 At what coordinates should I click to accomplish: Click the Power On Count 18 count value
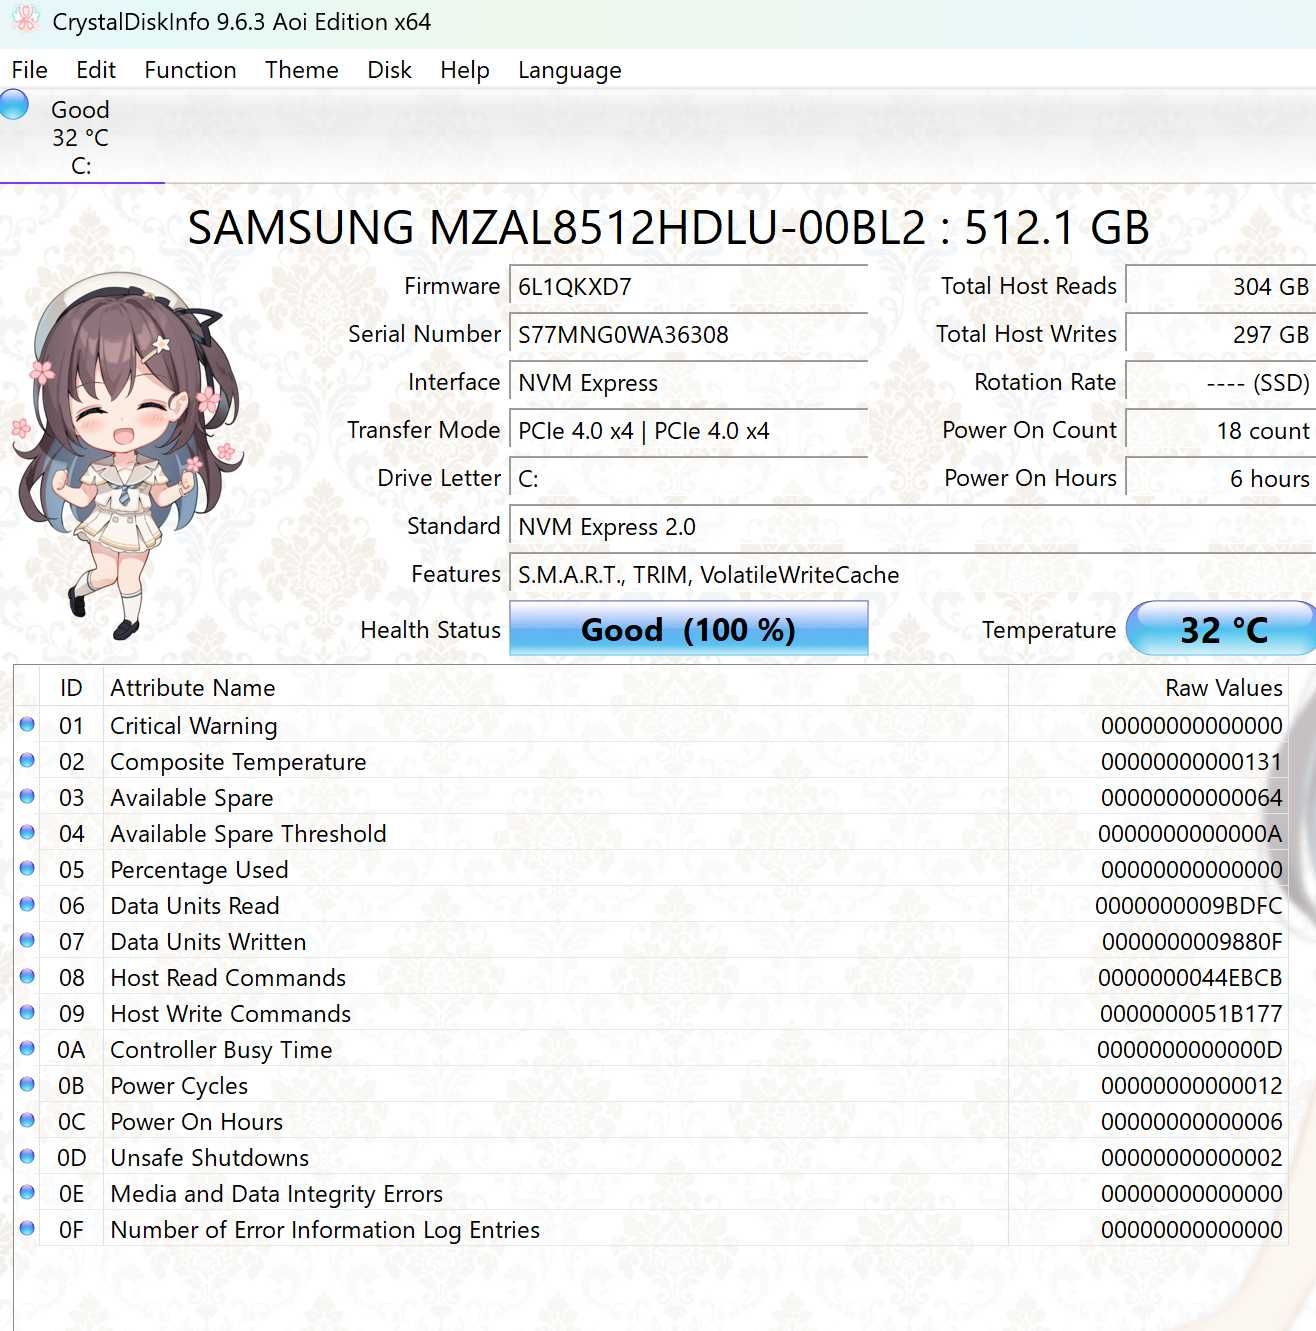click(1221, 431)
